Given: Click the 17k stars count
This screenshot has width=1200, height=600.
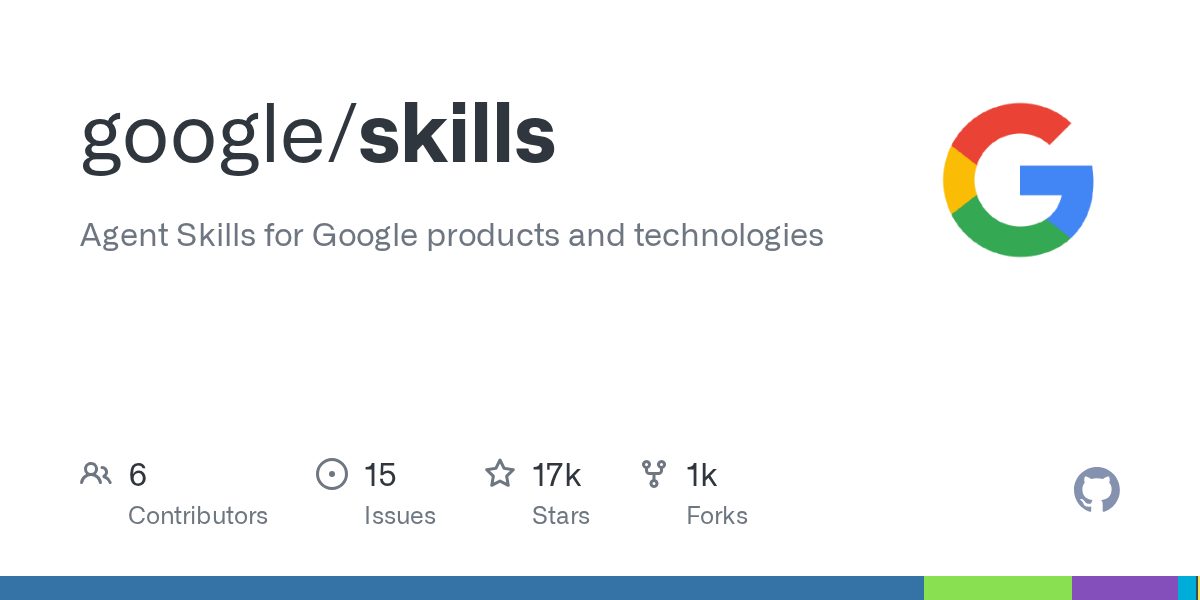Looking at the screenshot, I should pyautogui.click(x=556, y=475).
